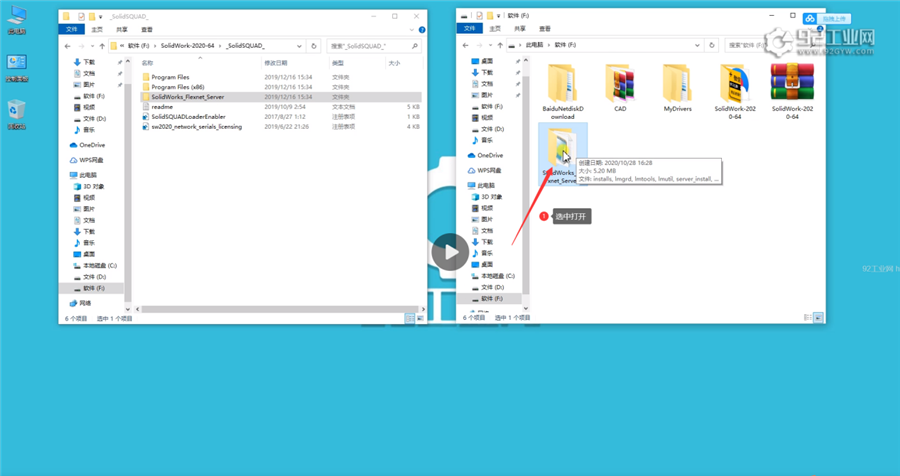Select the CAD folder
900x476 pixels.
tap(620, 87)
